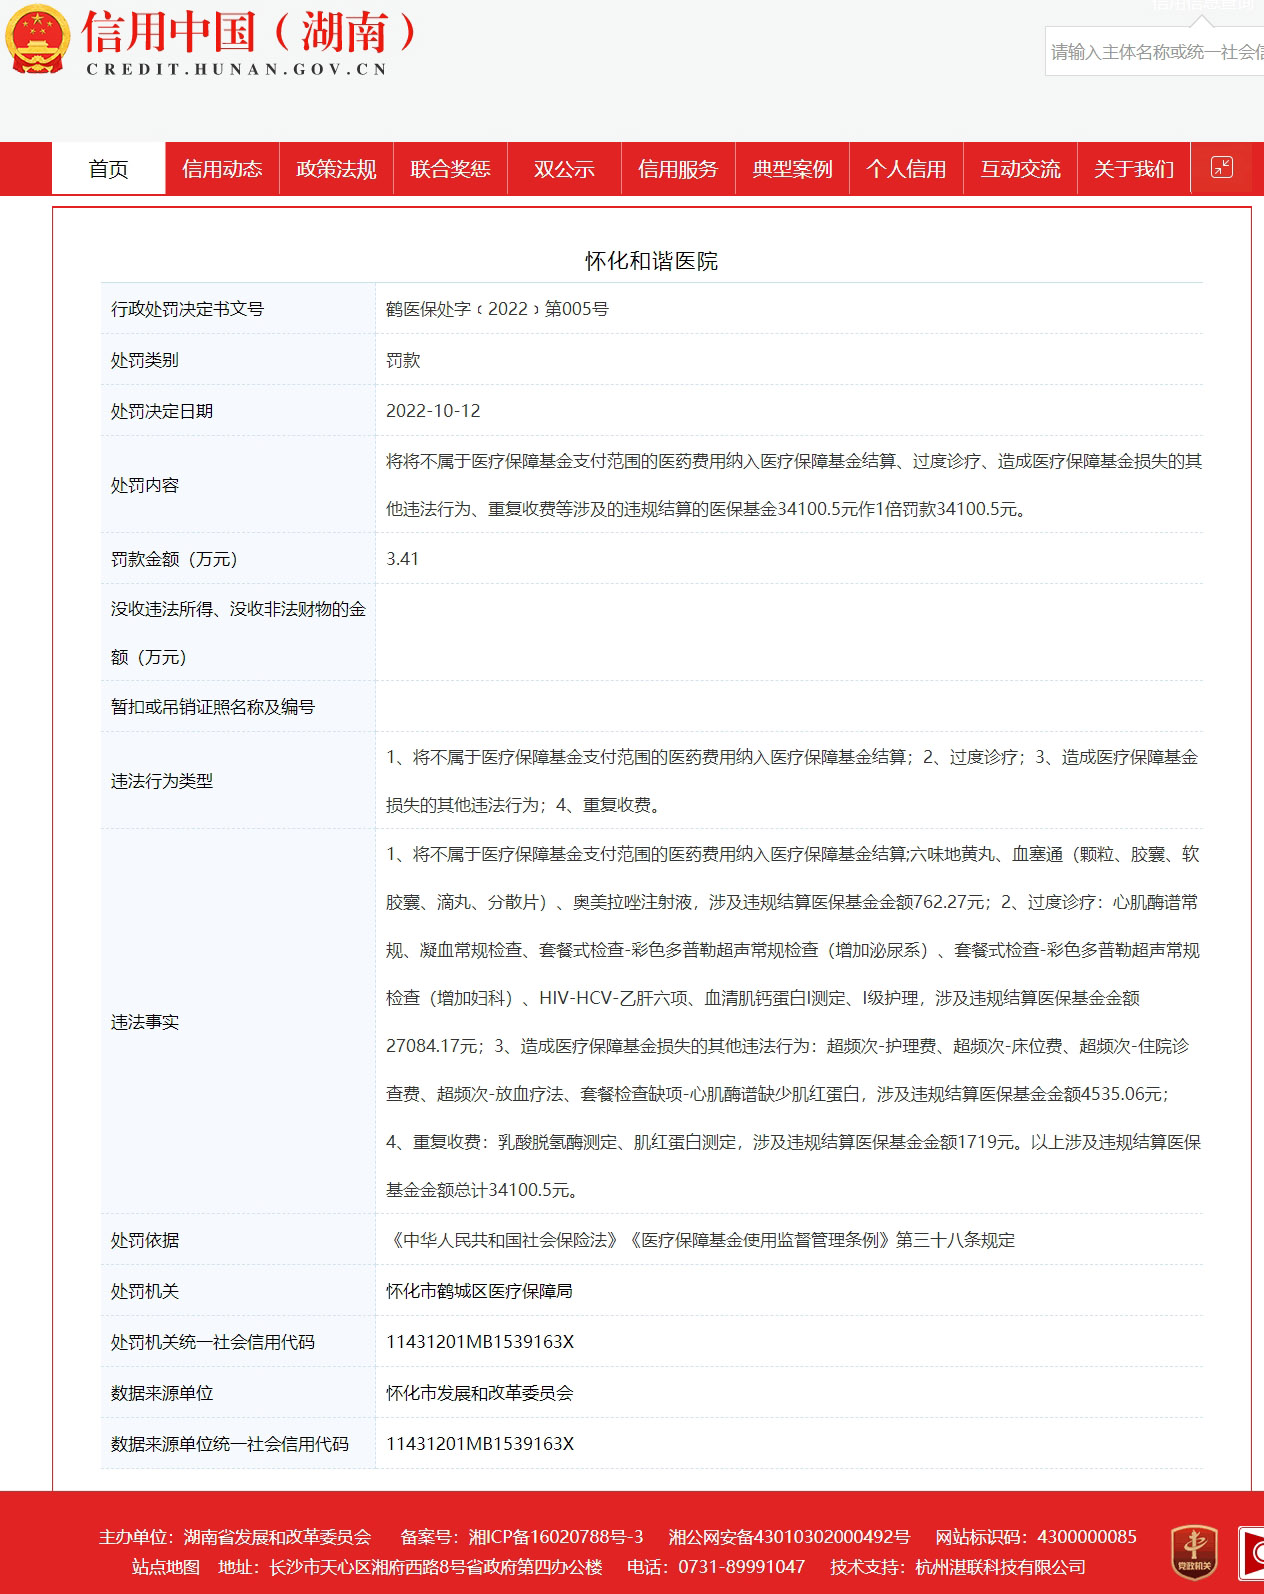
Task: Click the 处罚内容 row label
Action: point(145,485)
